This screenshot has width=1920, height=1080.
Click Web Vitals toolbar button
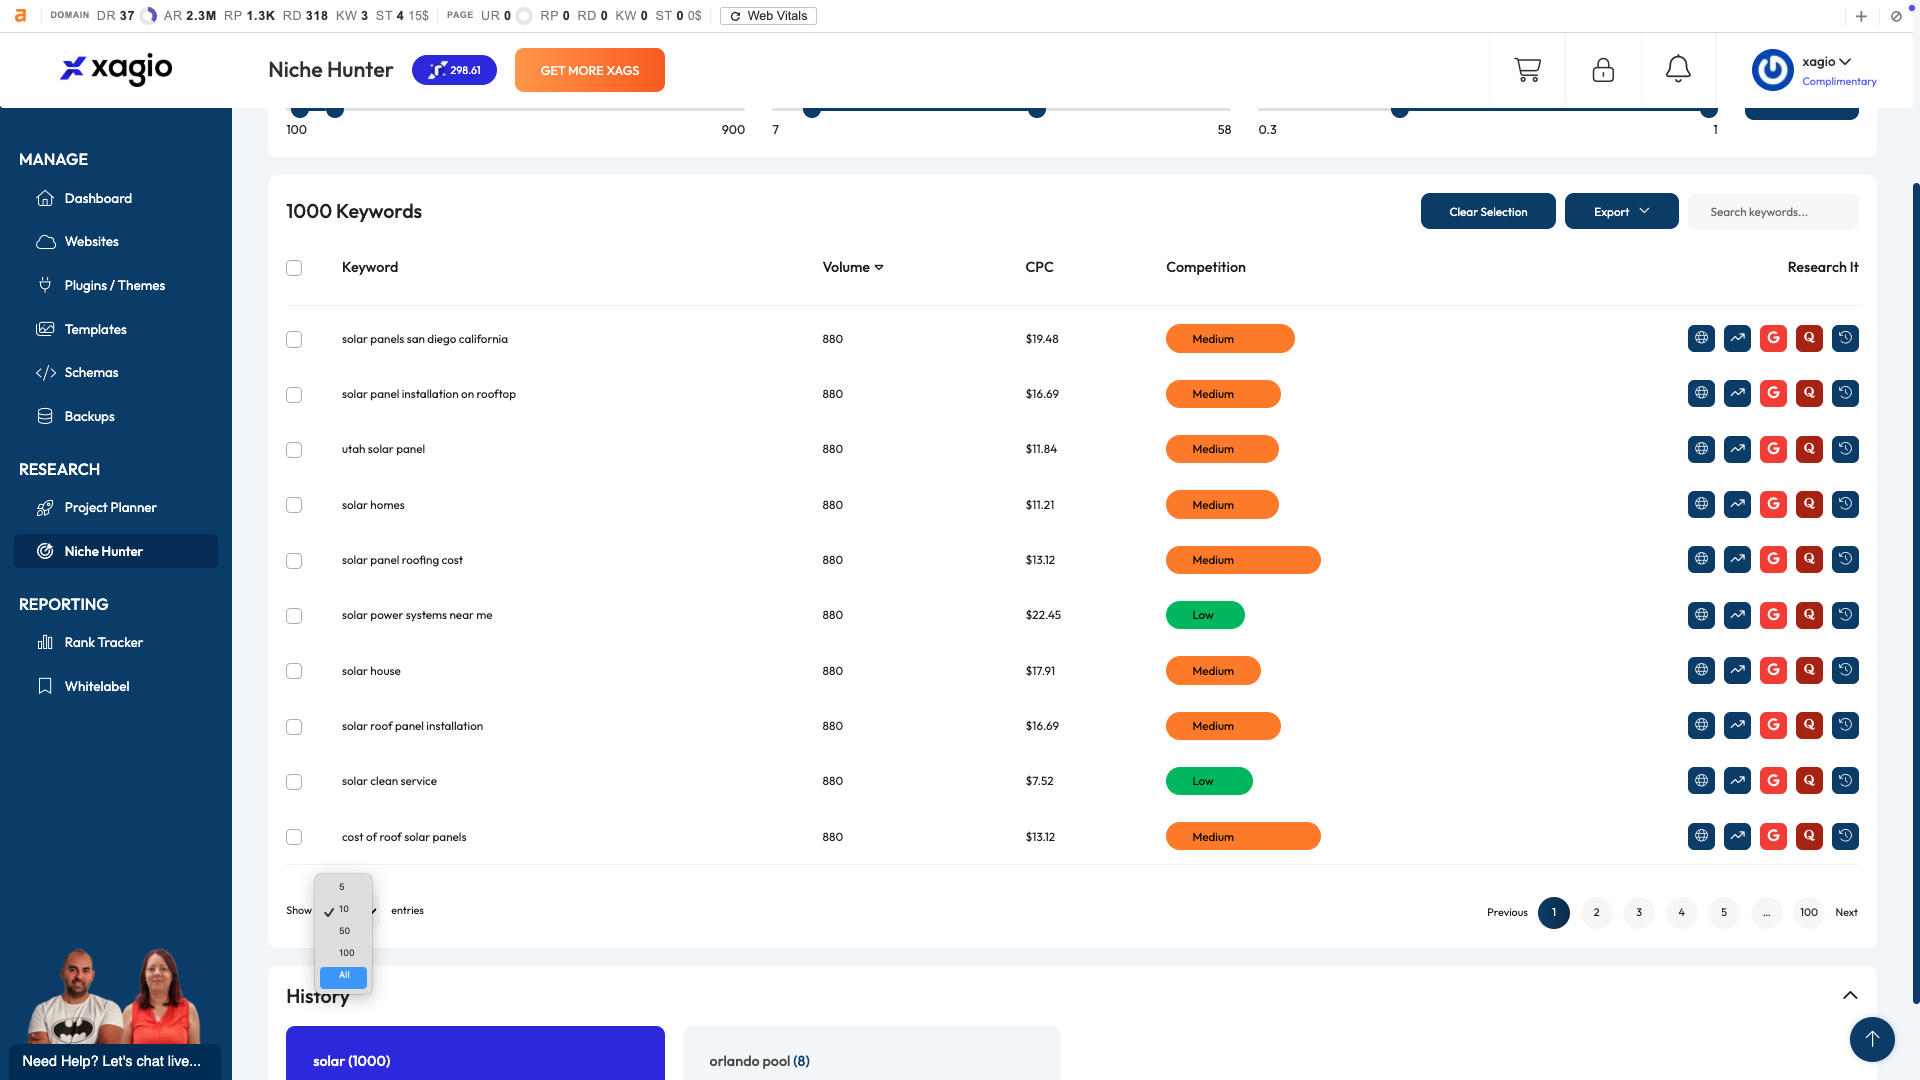(768, 16)
